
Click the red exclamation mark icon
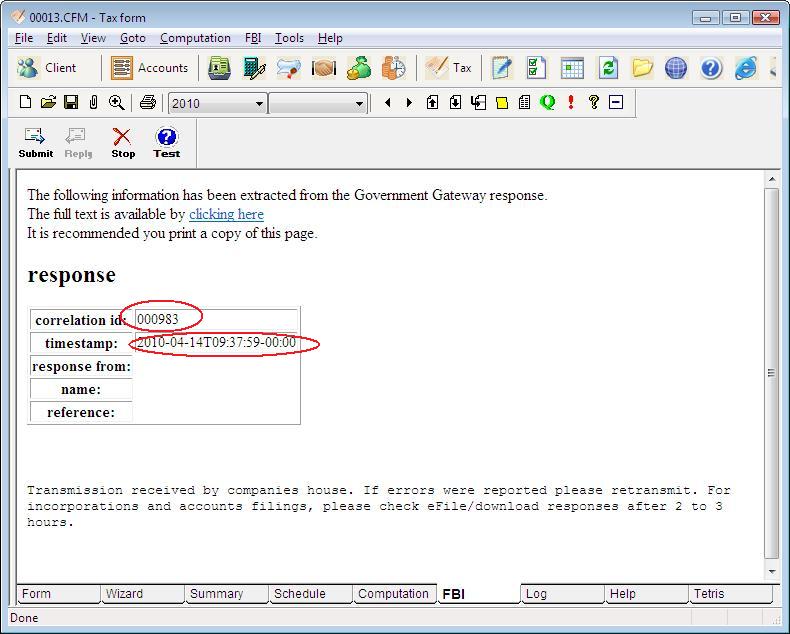click(570, 102)
